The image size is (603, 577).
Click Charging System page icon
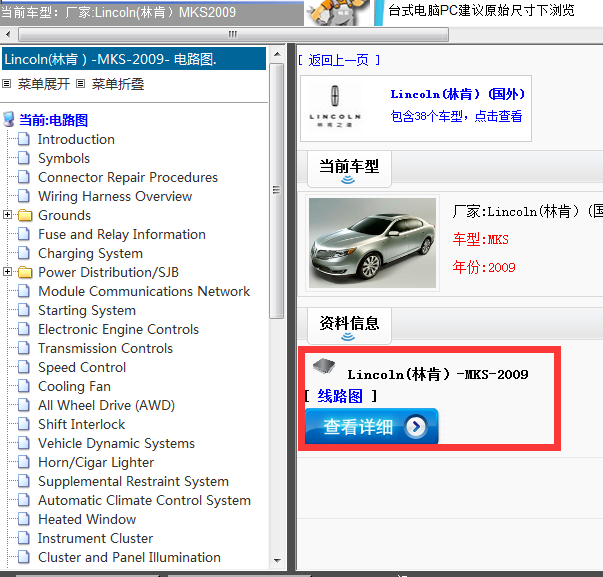click(24, 253)
